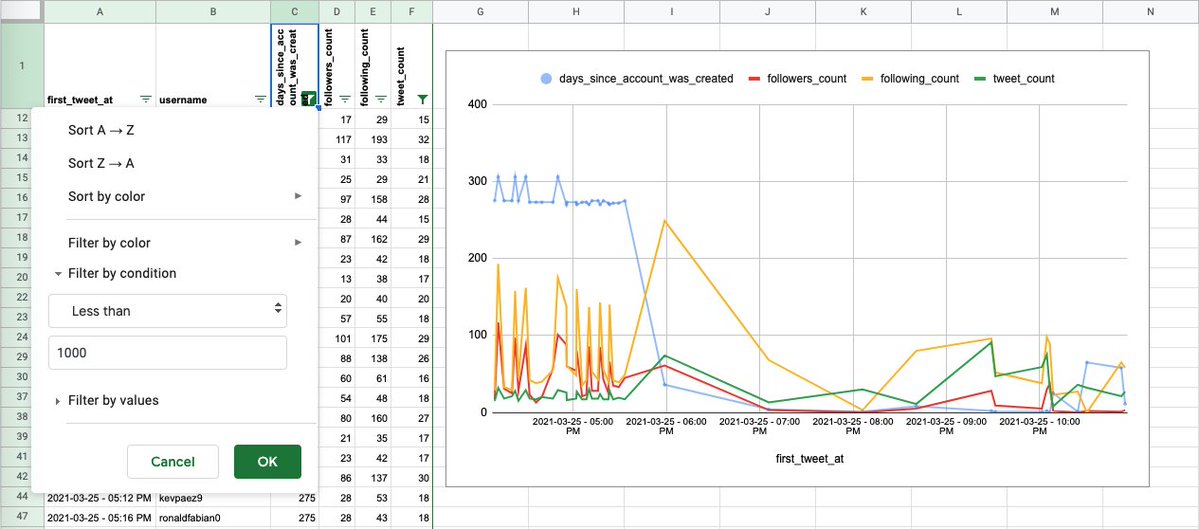Screen dimensions: 1199x529
Task: Confirm filter with OK button
Action: click(268, 462)
